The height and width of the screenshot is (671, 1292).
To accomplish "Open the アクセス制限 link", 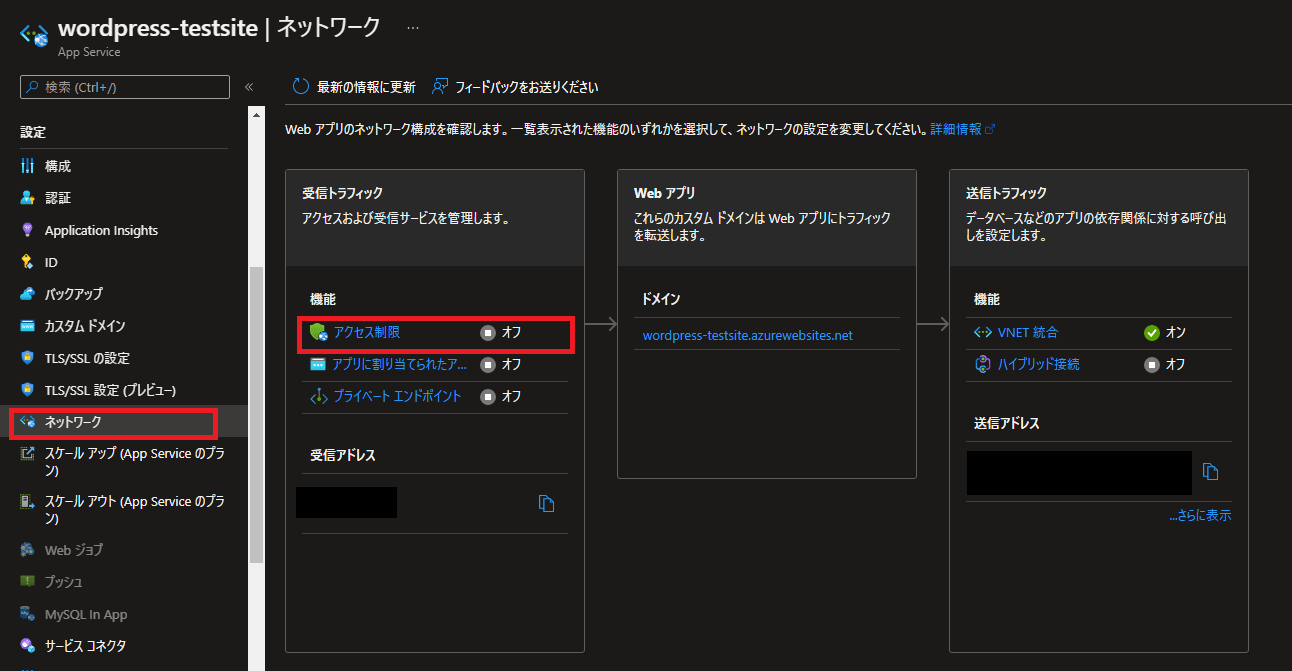I will coord(367,332).
